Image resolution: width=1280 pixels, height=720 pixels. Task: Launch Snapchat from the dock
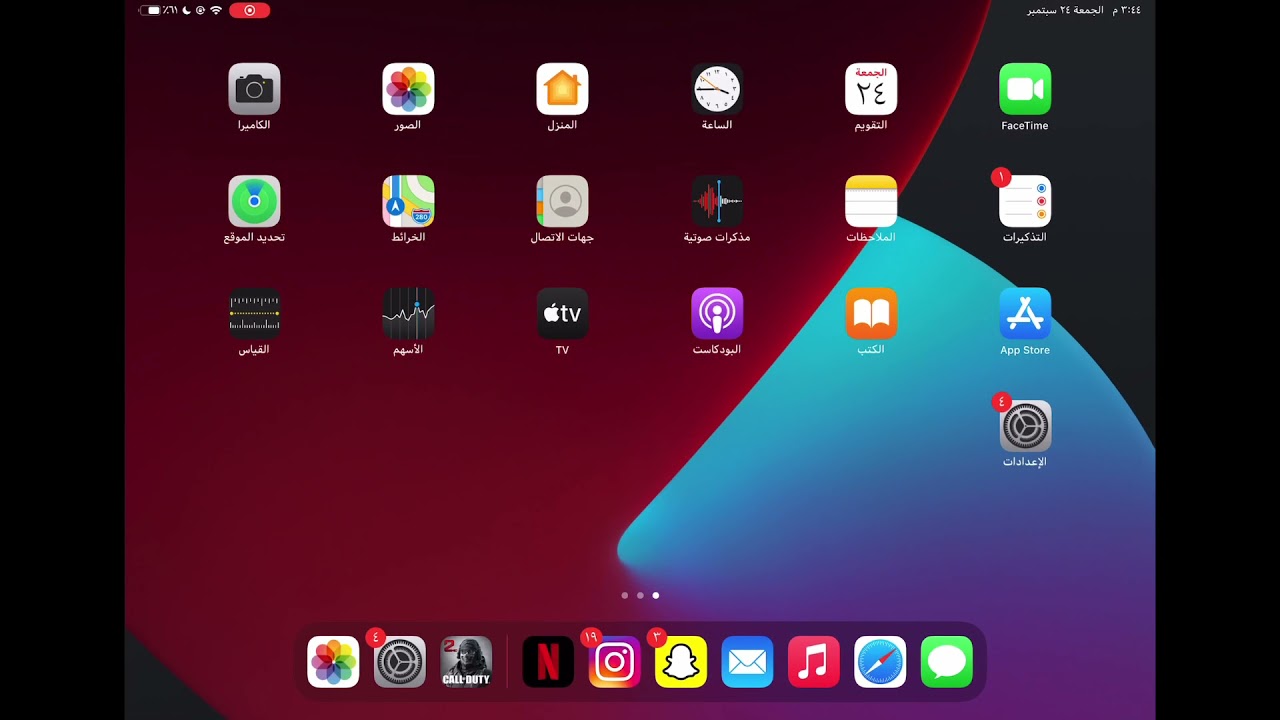681,662
